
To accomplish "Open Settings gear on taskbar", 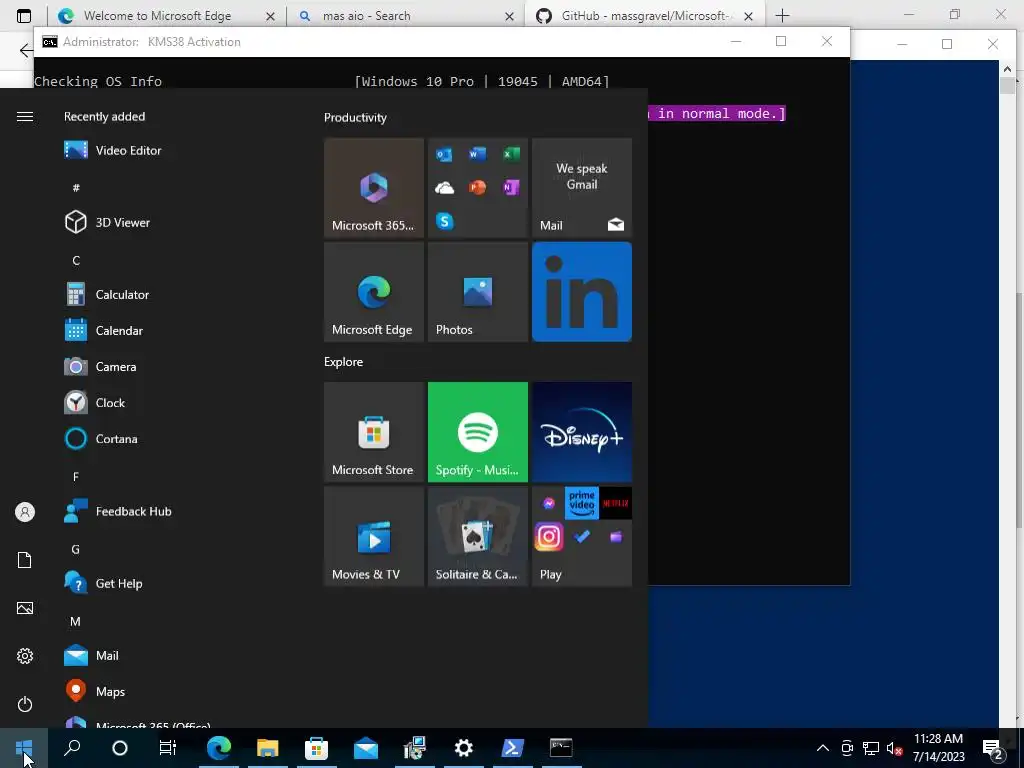I will pyautogui.click(x=463, y=748).
